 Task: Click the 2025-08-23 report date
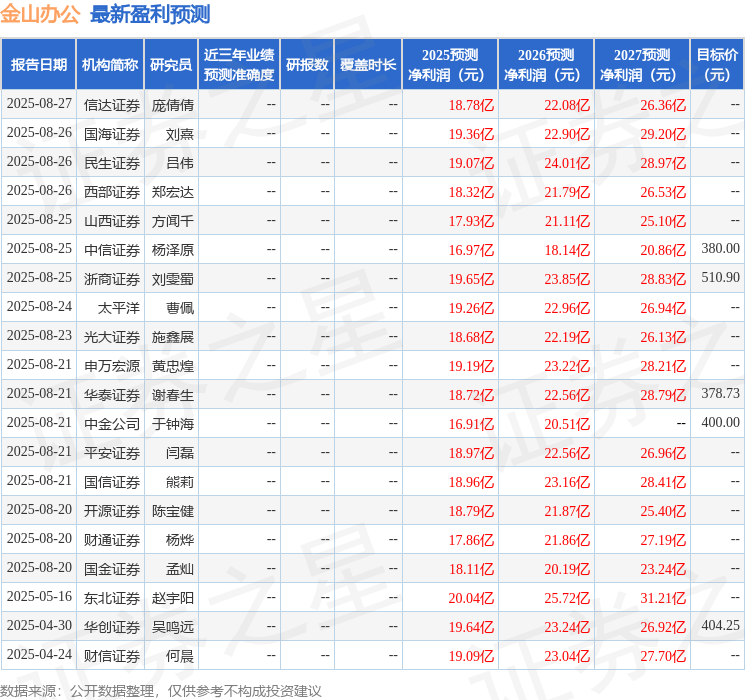click(39, 336)
